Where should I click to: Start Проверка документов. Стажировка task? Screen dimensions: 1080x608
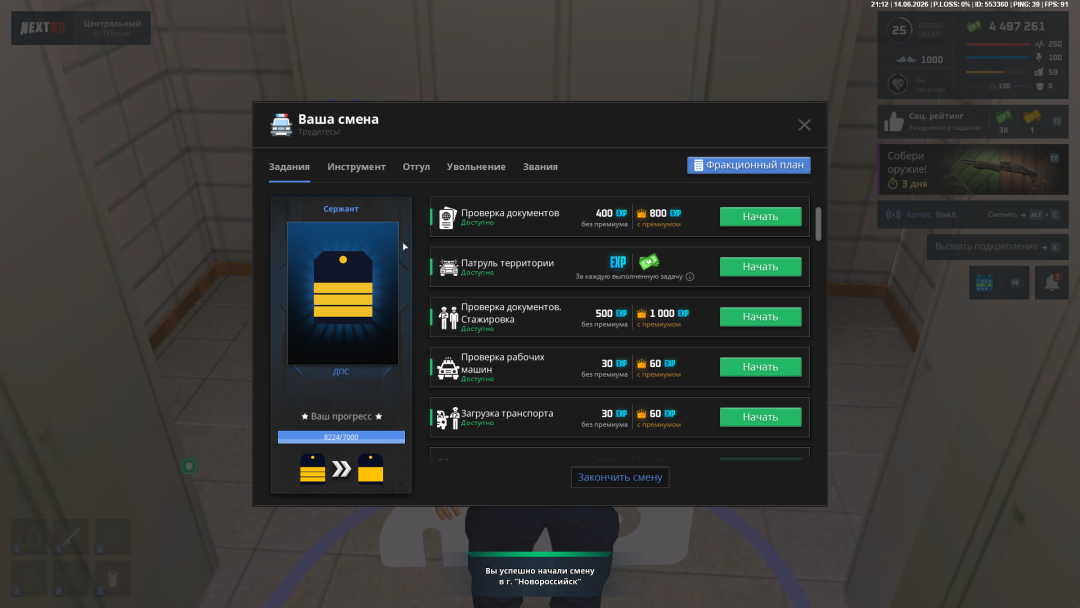tap(760, 317)
